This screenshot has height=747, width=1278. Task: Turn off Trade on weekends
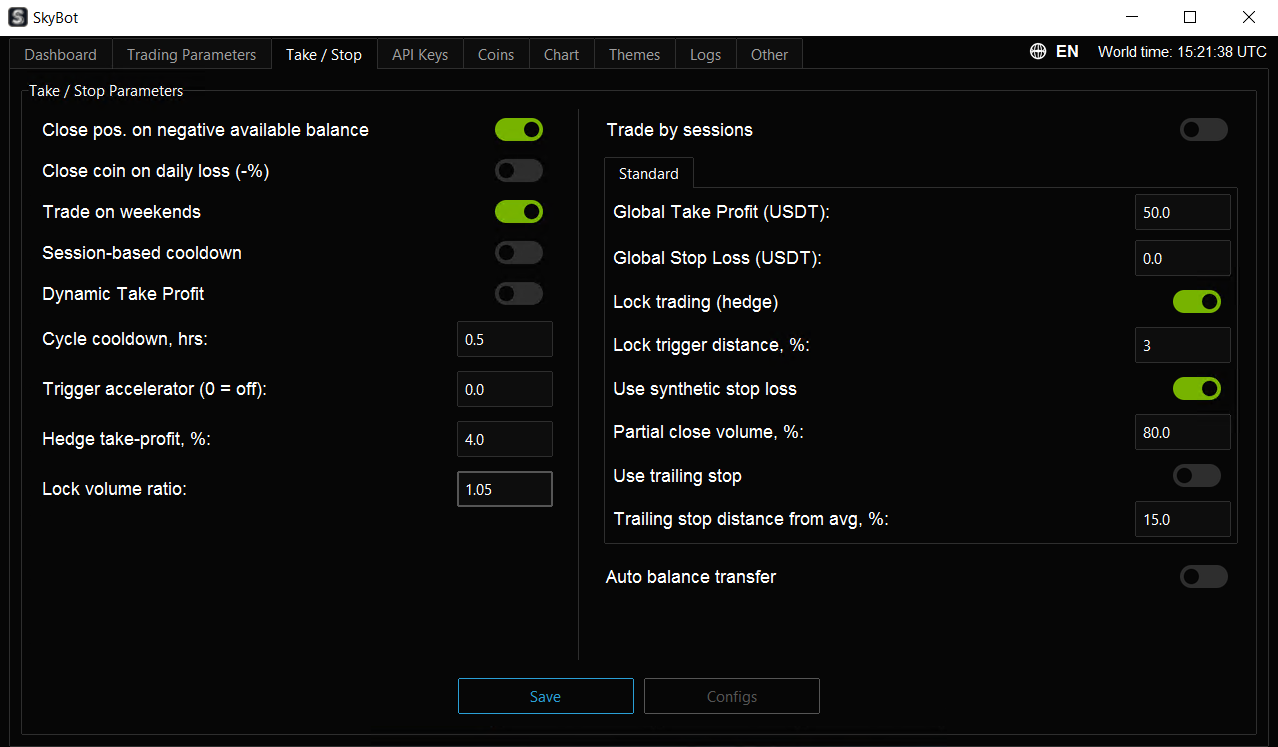click(x=519, y=212)
